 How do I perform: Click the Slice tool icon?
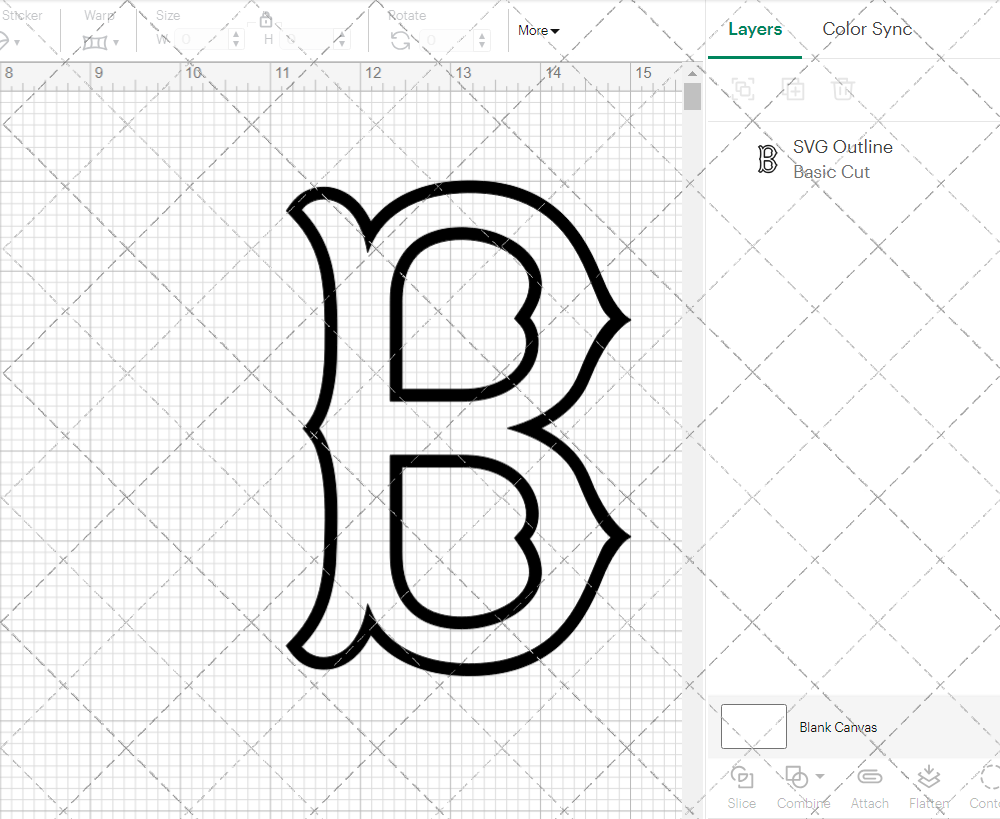742,778
